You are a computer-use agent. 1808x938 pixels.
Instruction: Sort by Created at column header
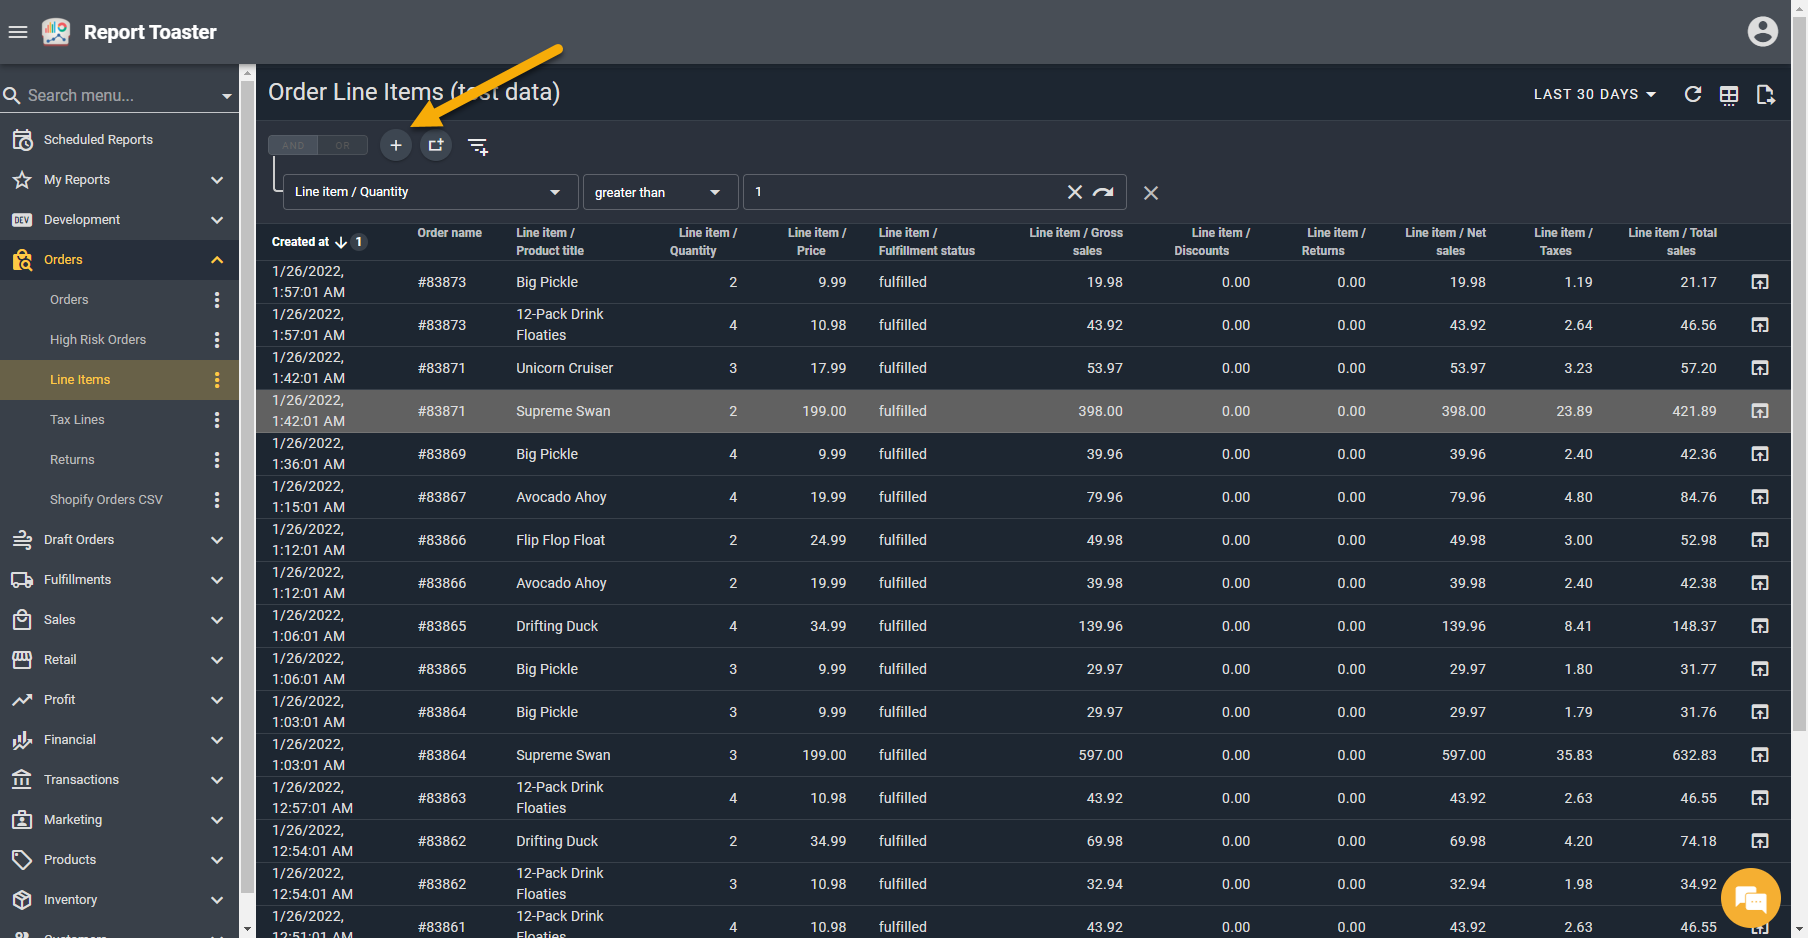pos(301,242)
